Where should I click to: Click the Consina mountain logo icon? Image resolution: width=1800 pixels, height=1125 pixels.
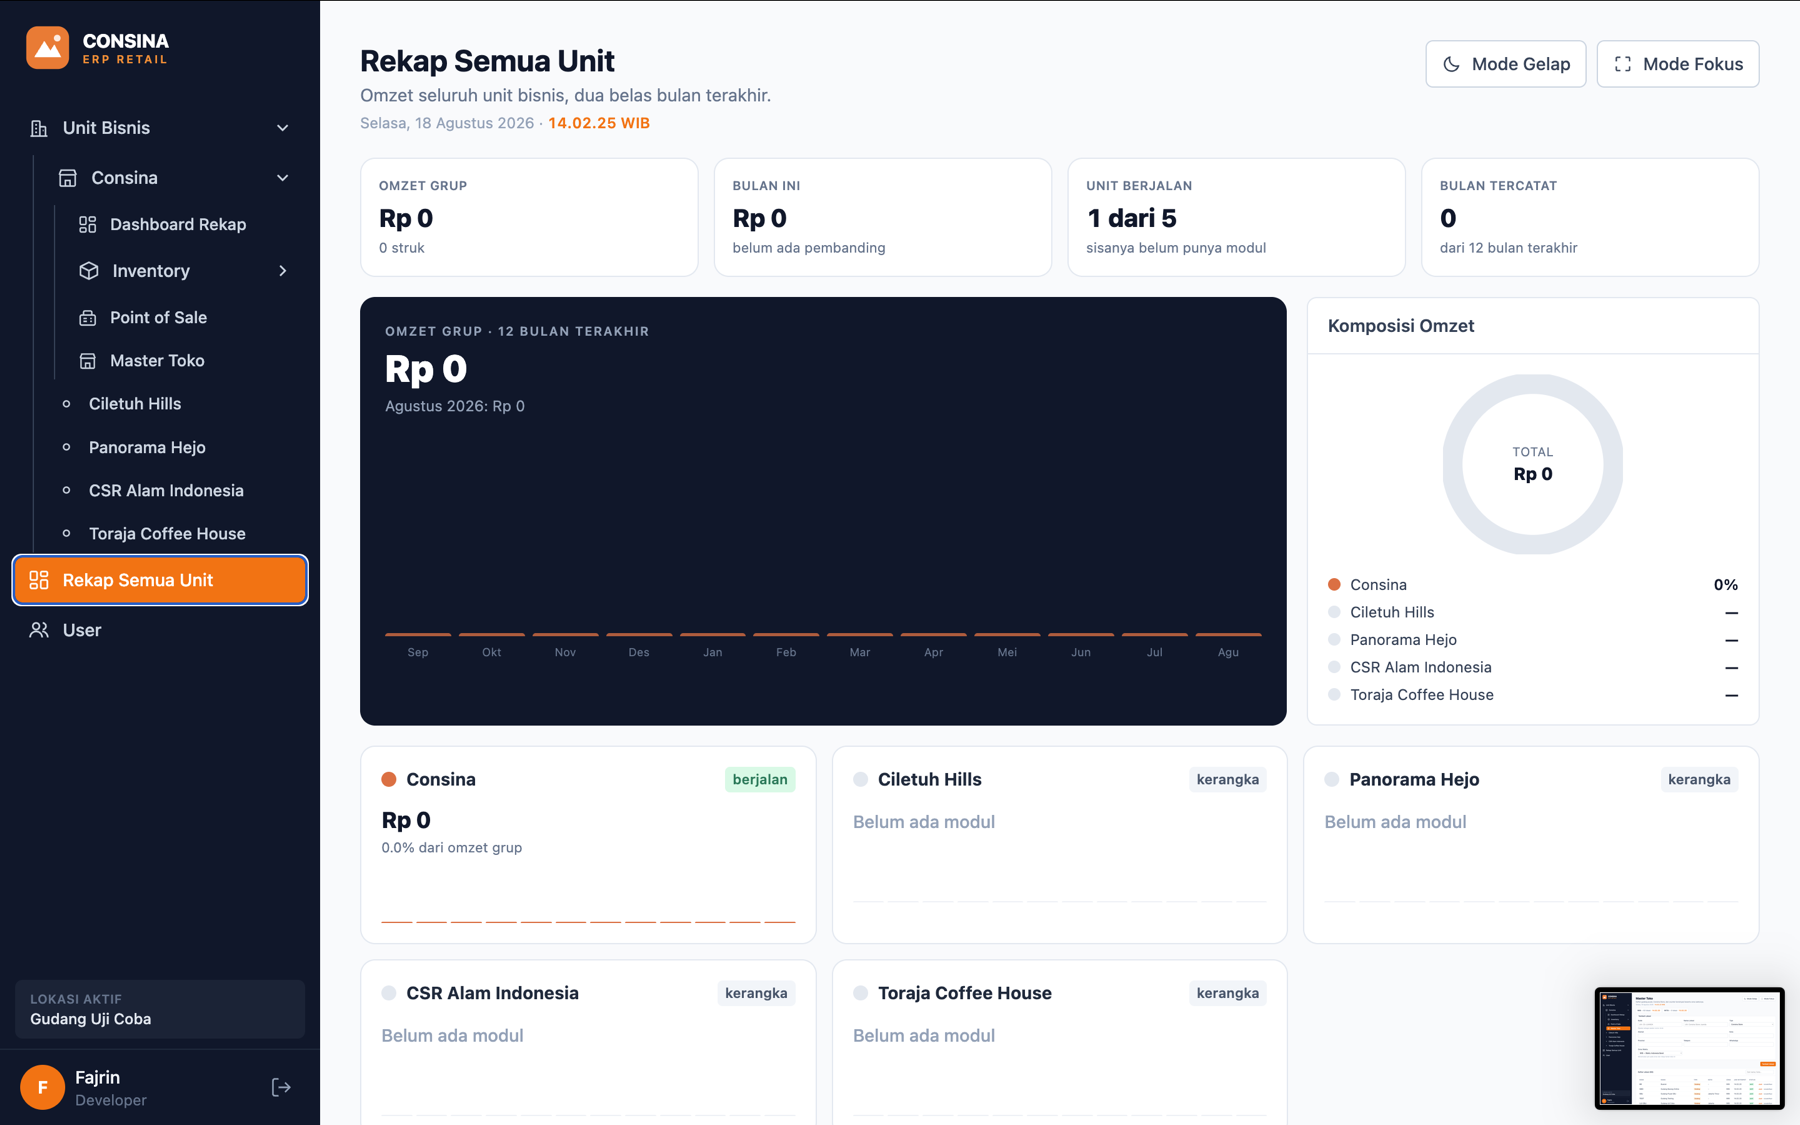[x=47, y=48]
